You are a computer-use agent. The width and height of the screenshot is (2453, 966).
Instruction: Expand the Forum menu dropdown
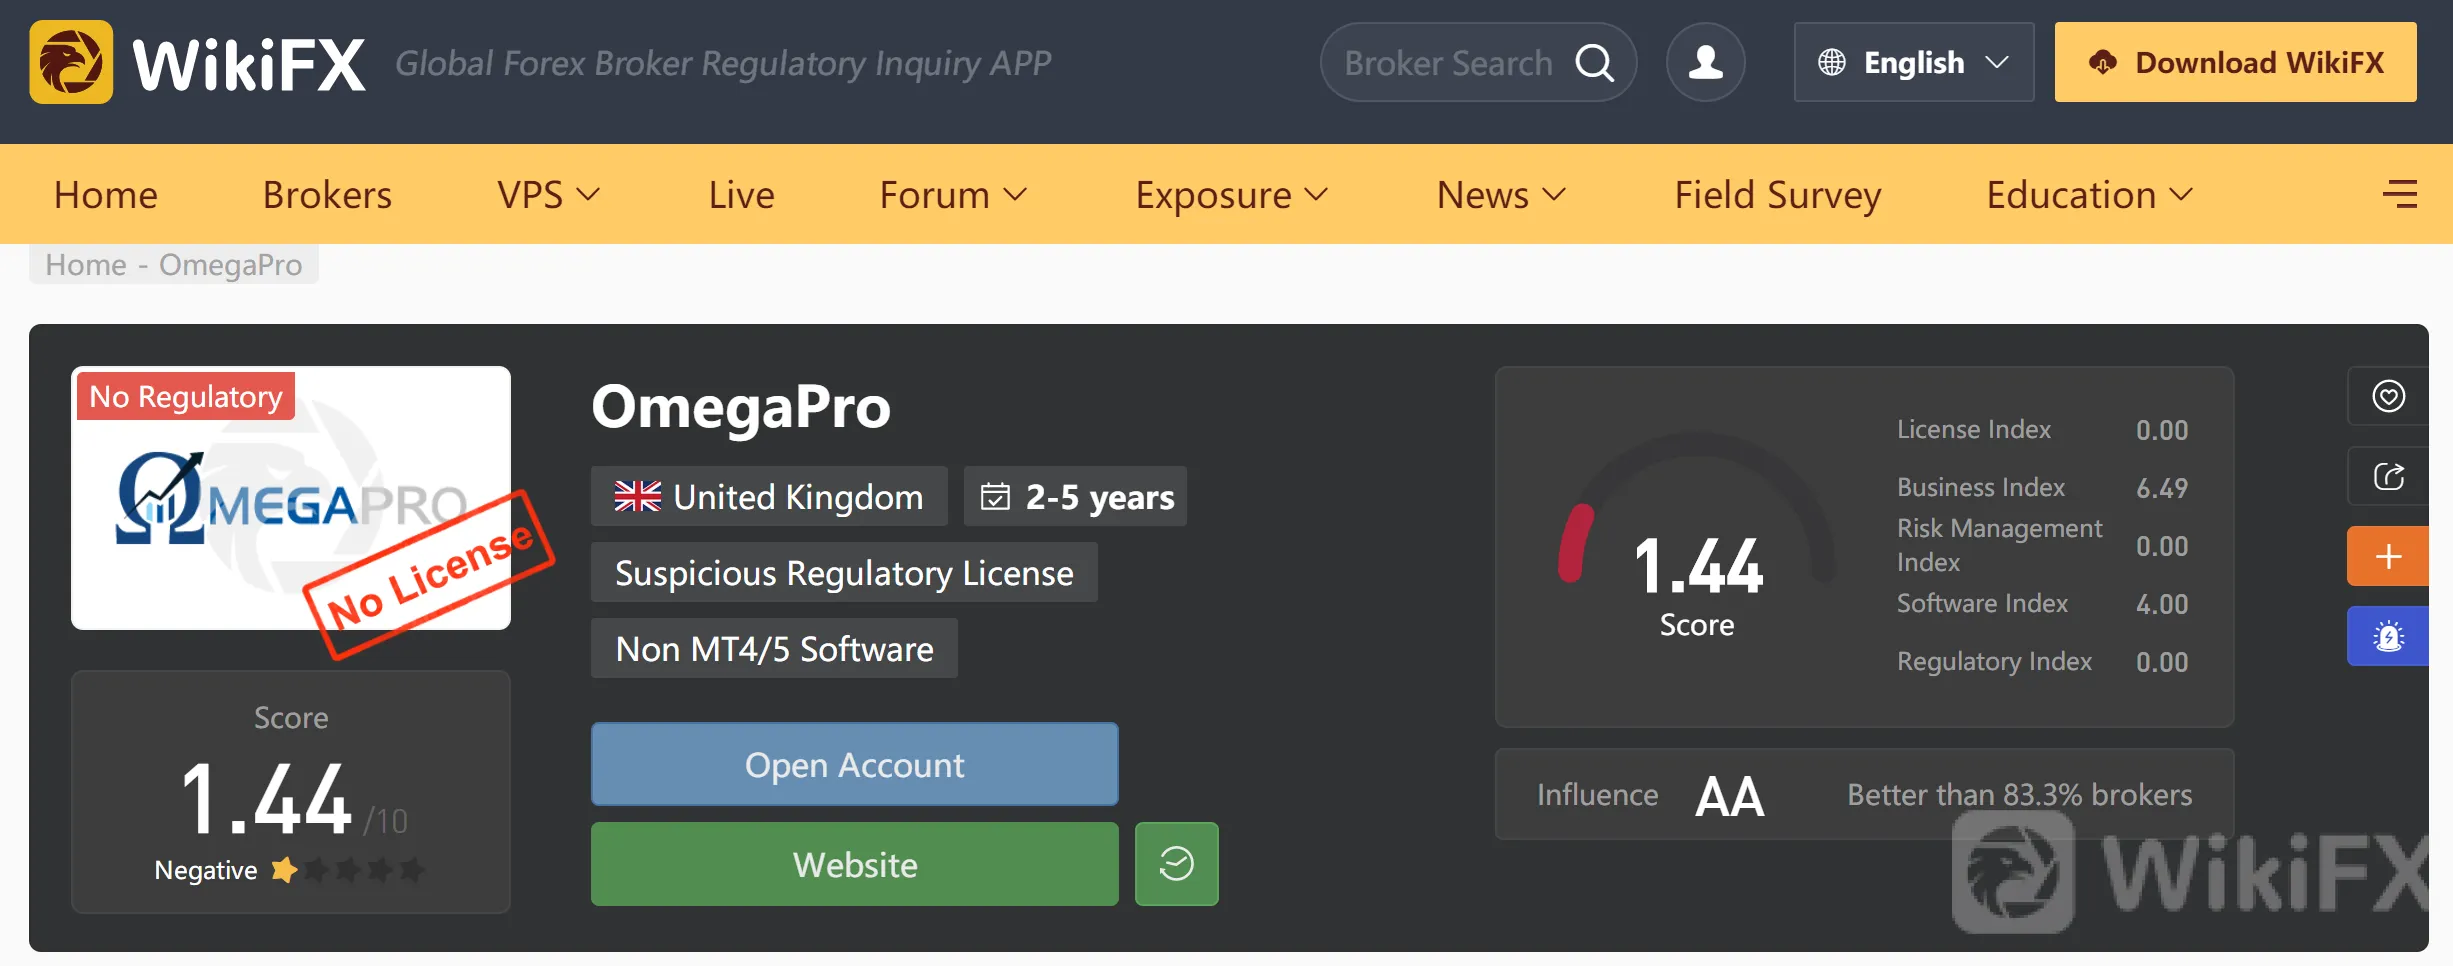tap(954, 194)
